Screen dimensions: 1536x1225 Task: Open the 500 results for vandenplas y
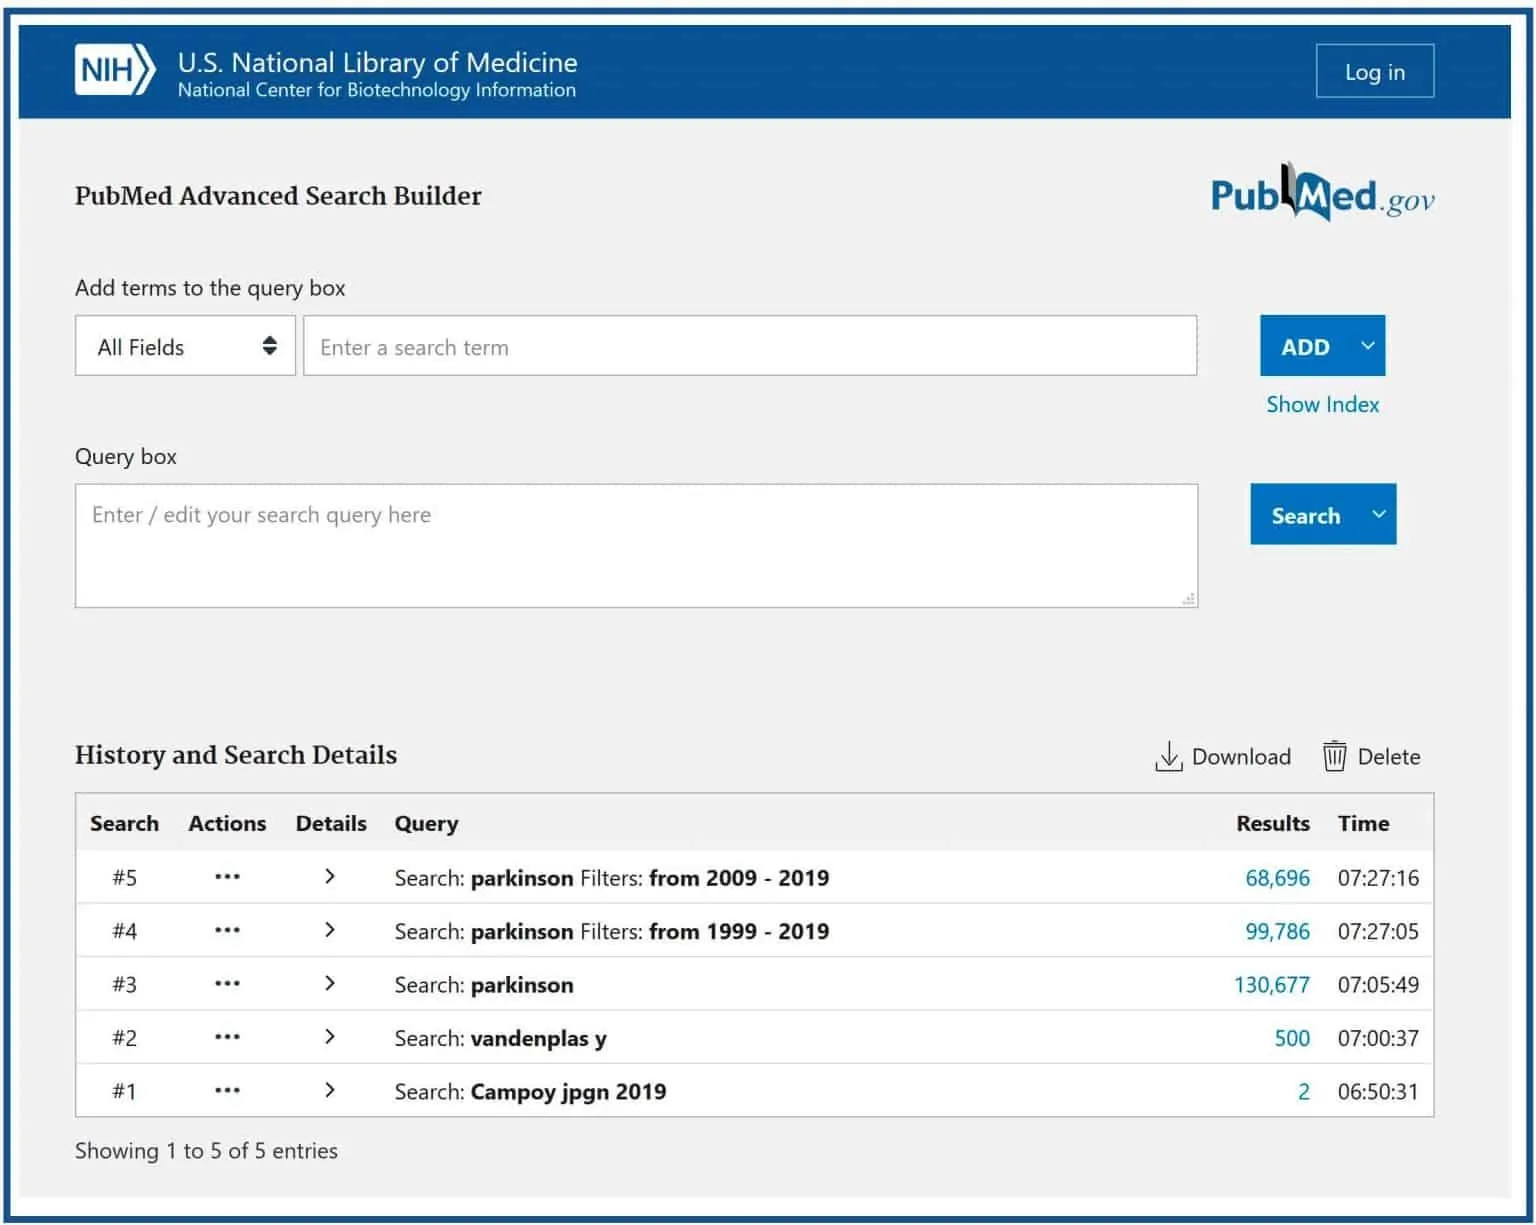coord(1291,1038)
